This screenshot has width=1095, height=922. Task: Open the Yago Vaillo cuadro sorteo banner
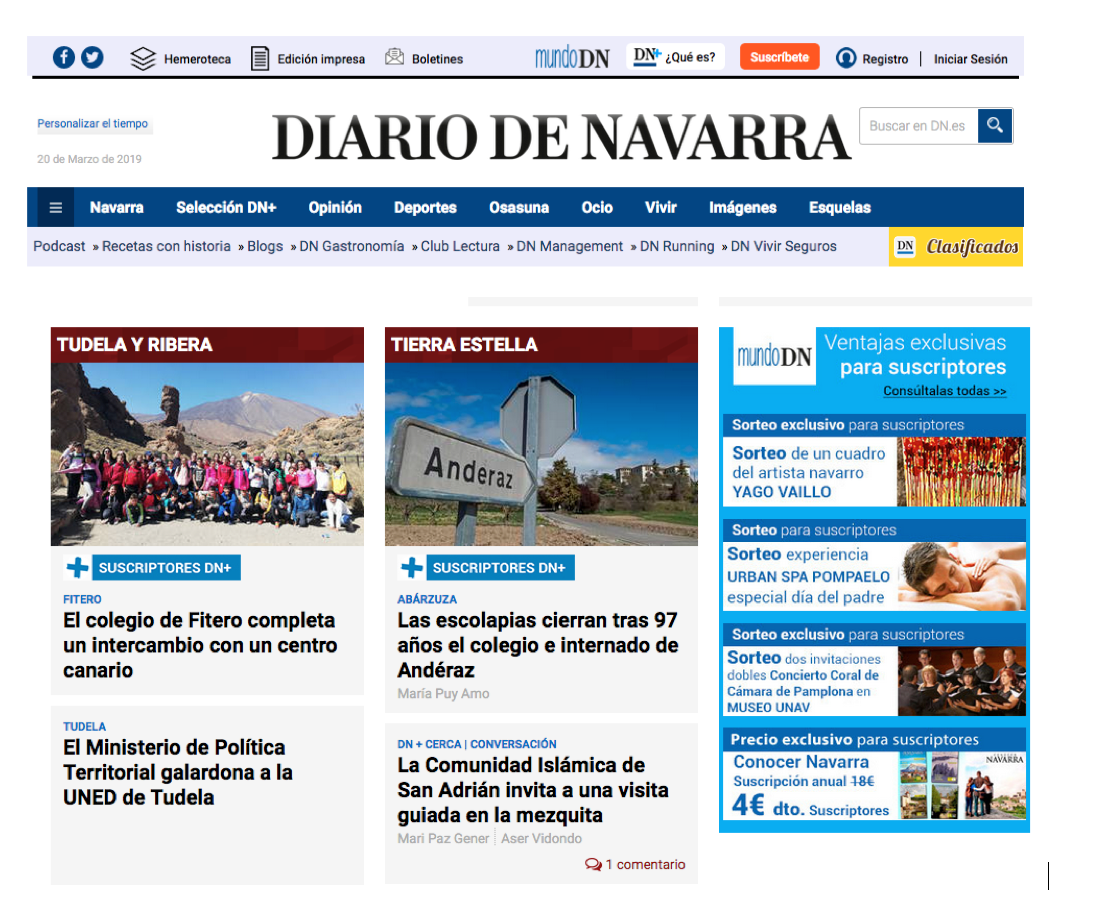[x=874, y=461]
